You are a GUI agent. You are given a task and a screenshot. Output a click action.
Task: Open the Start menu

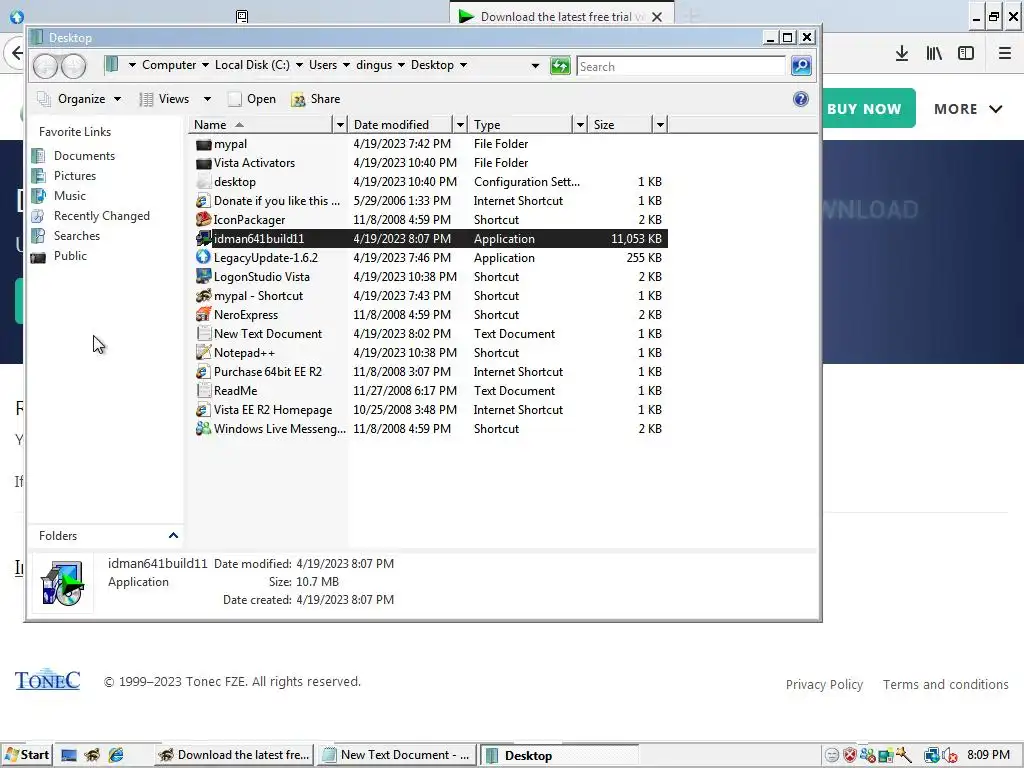click(x=27, y=756)
